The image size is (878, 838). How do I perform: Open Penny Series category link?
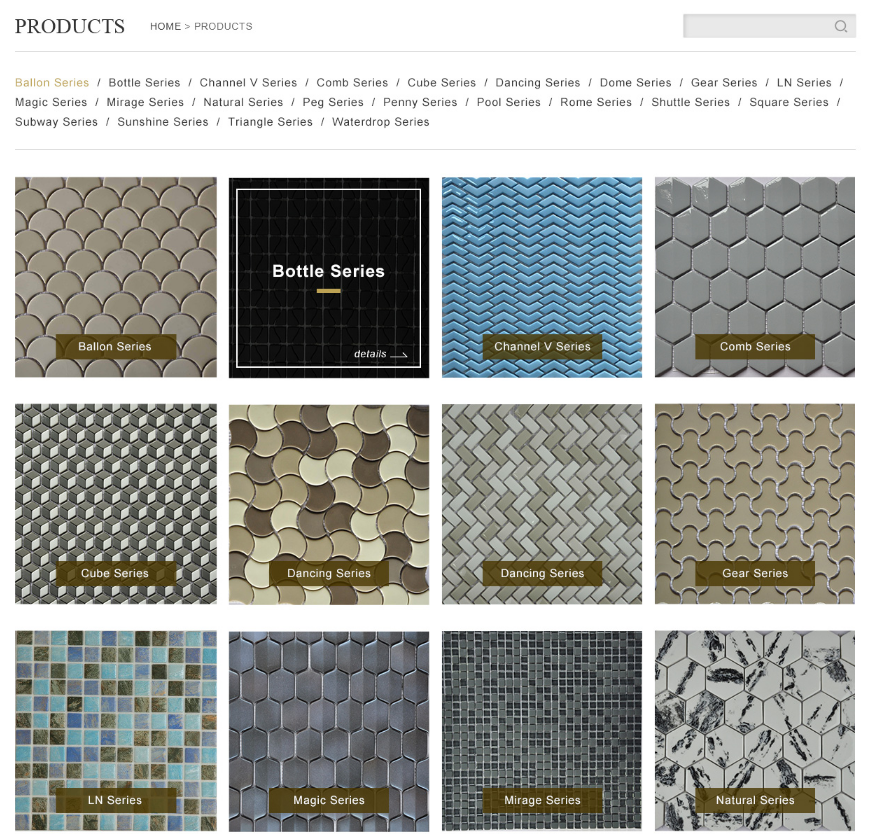tap(420, 102)
